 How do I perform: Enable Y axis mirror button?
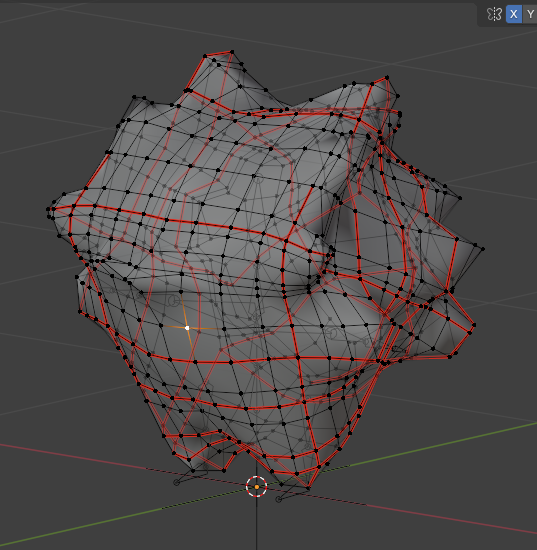[530, 14]
